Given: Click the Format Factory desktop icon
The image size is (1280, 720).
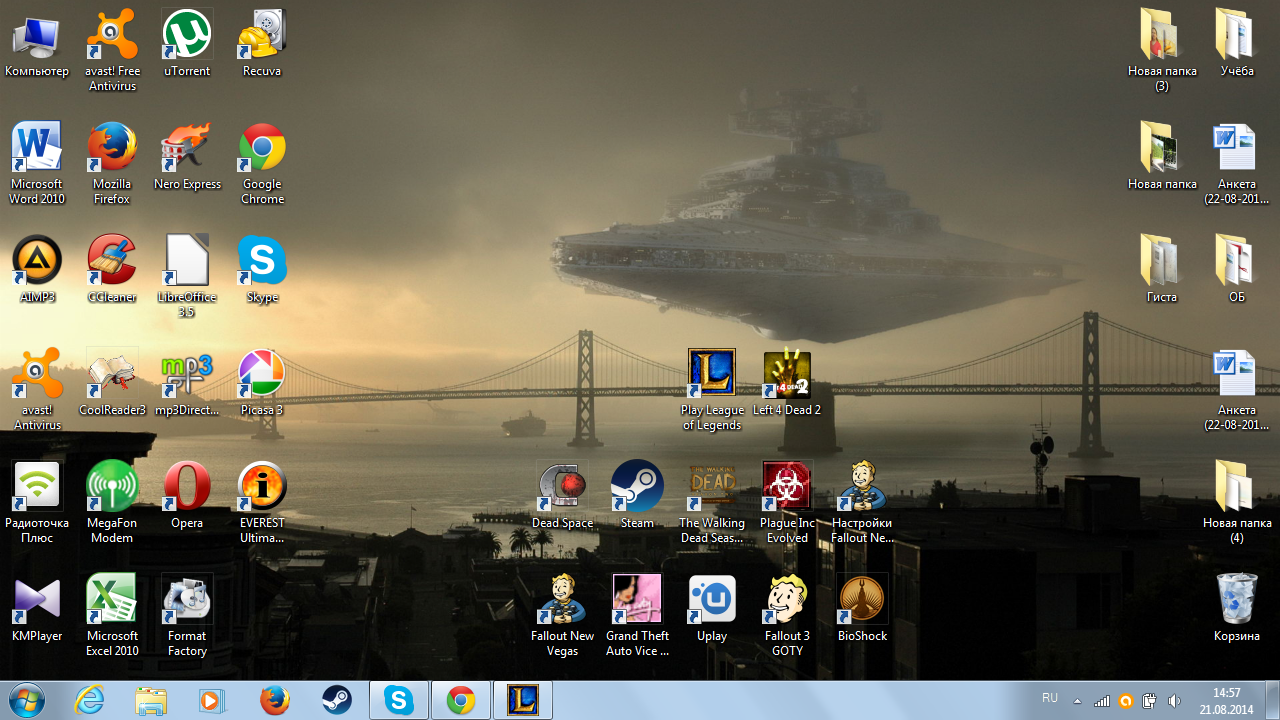Looking at the screenshot, I should pos(187,600).
